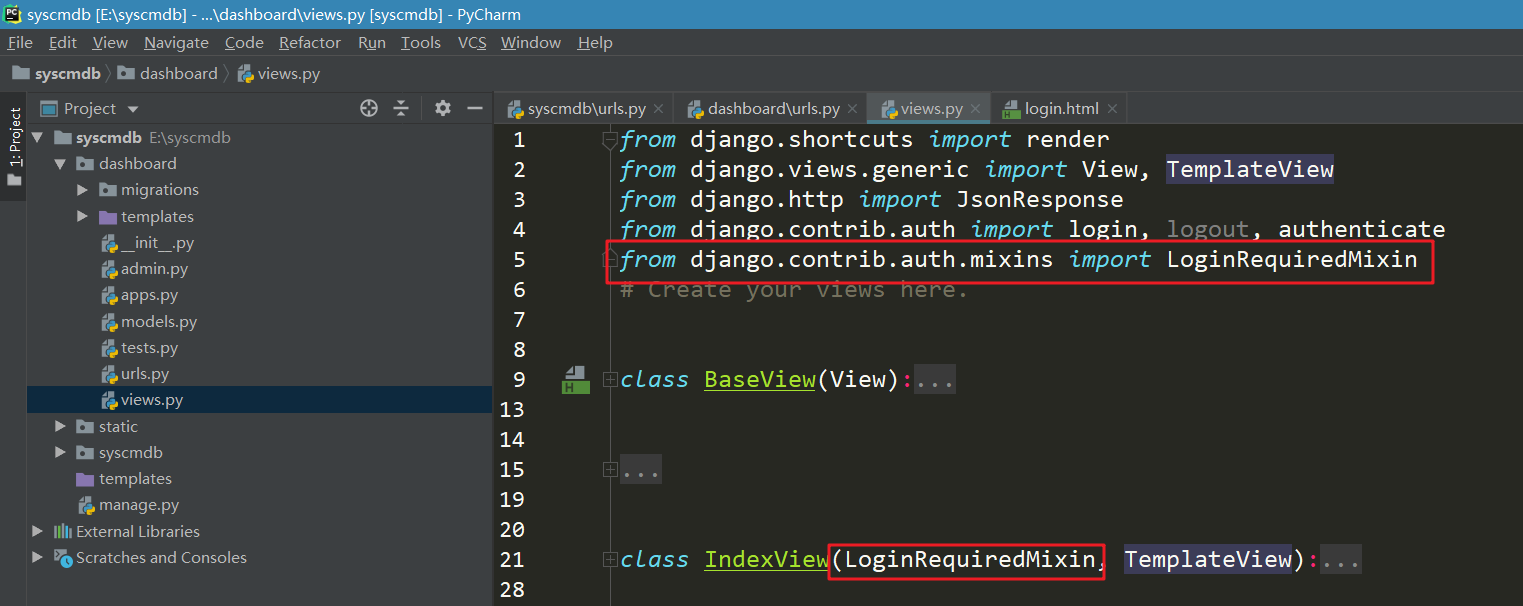Open the Project view dropdown
The width and height of the screenshot is (1523, 606).
pyautogui.click(x=133, y=109)
